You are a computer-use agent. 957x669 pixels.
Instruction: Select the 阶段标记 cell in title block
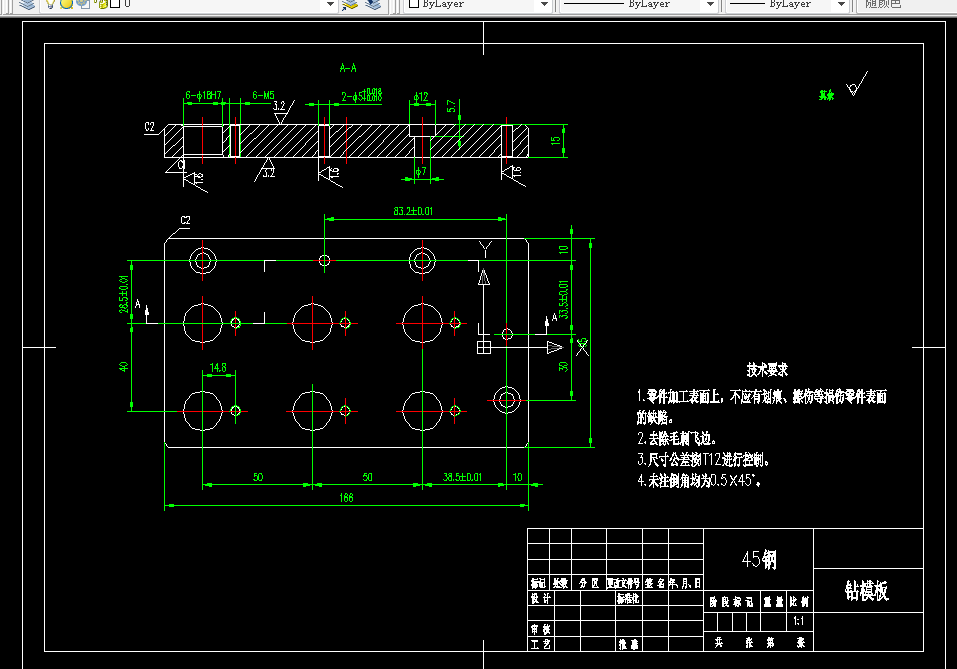pyautogui.click(x=731, y=602)
